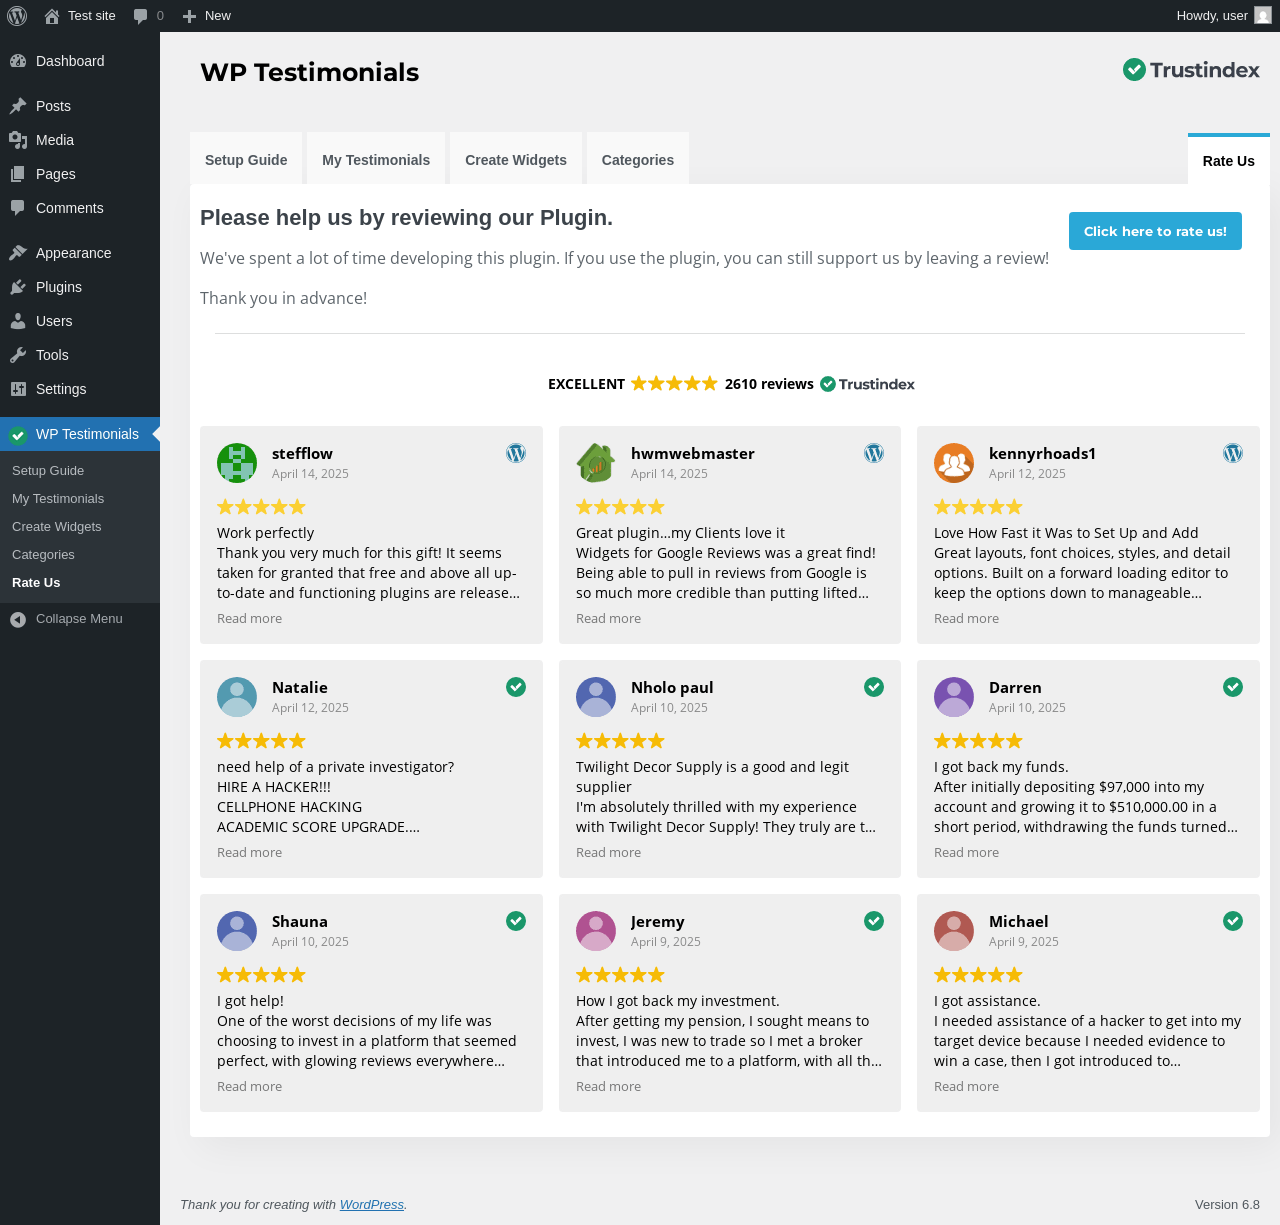Viewport: 1280px width, 1225px height.
Task: Click the WordPress badge on hwmwebmaster's review
Action: click(x=874, y=453)
